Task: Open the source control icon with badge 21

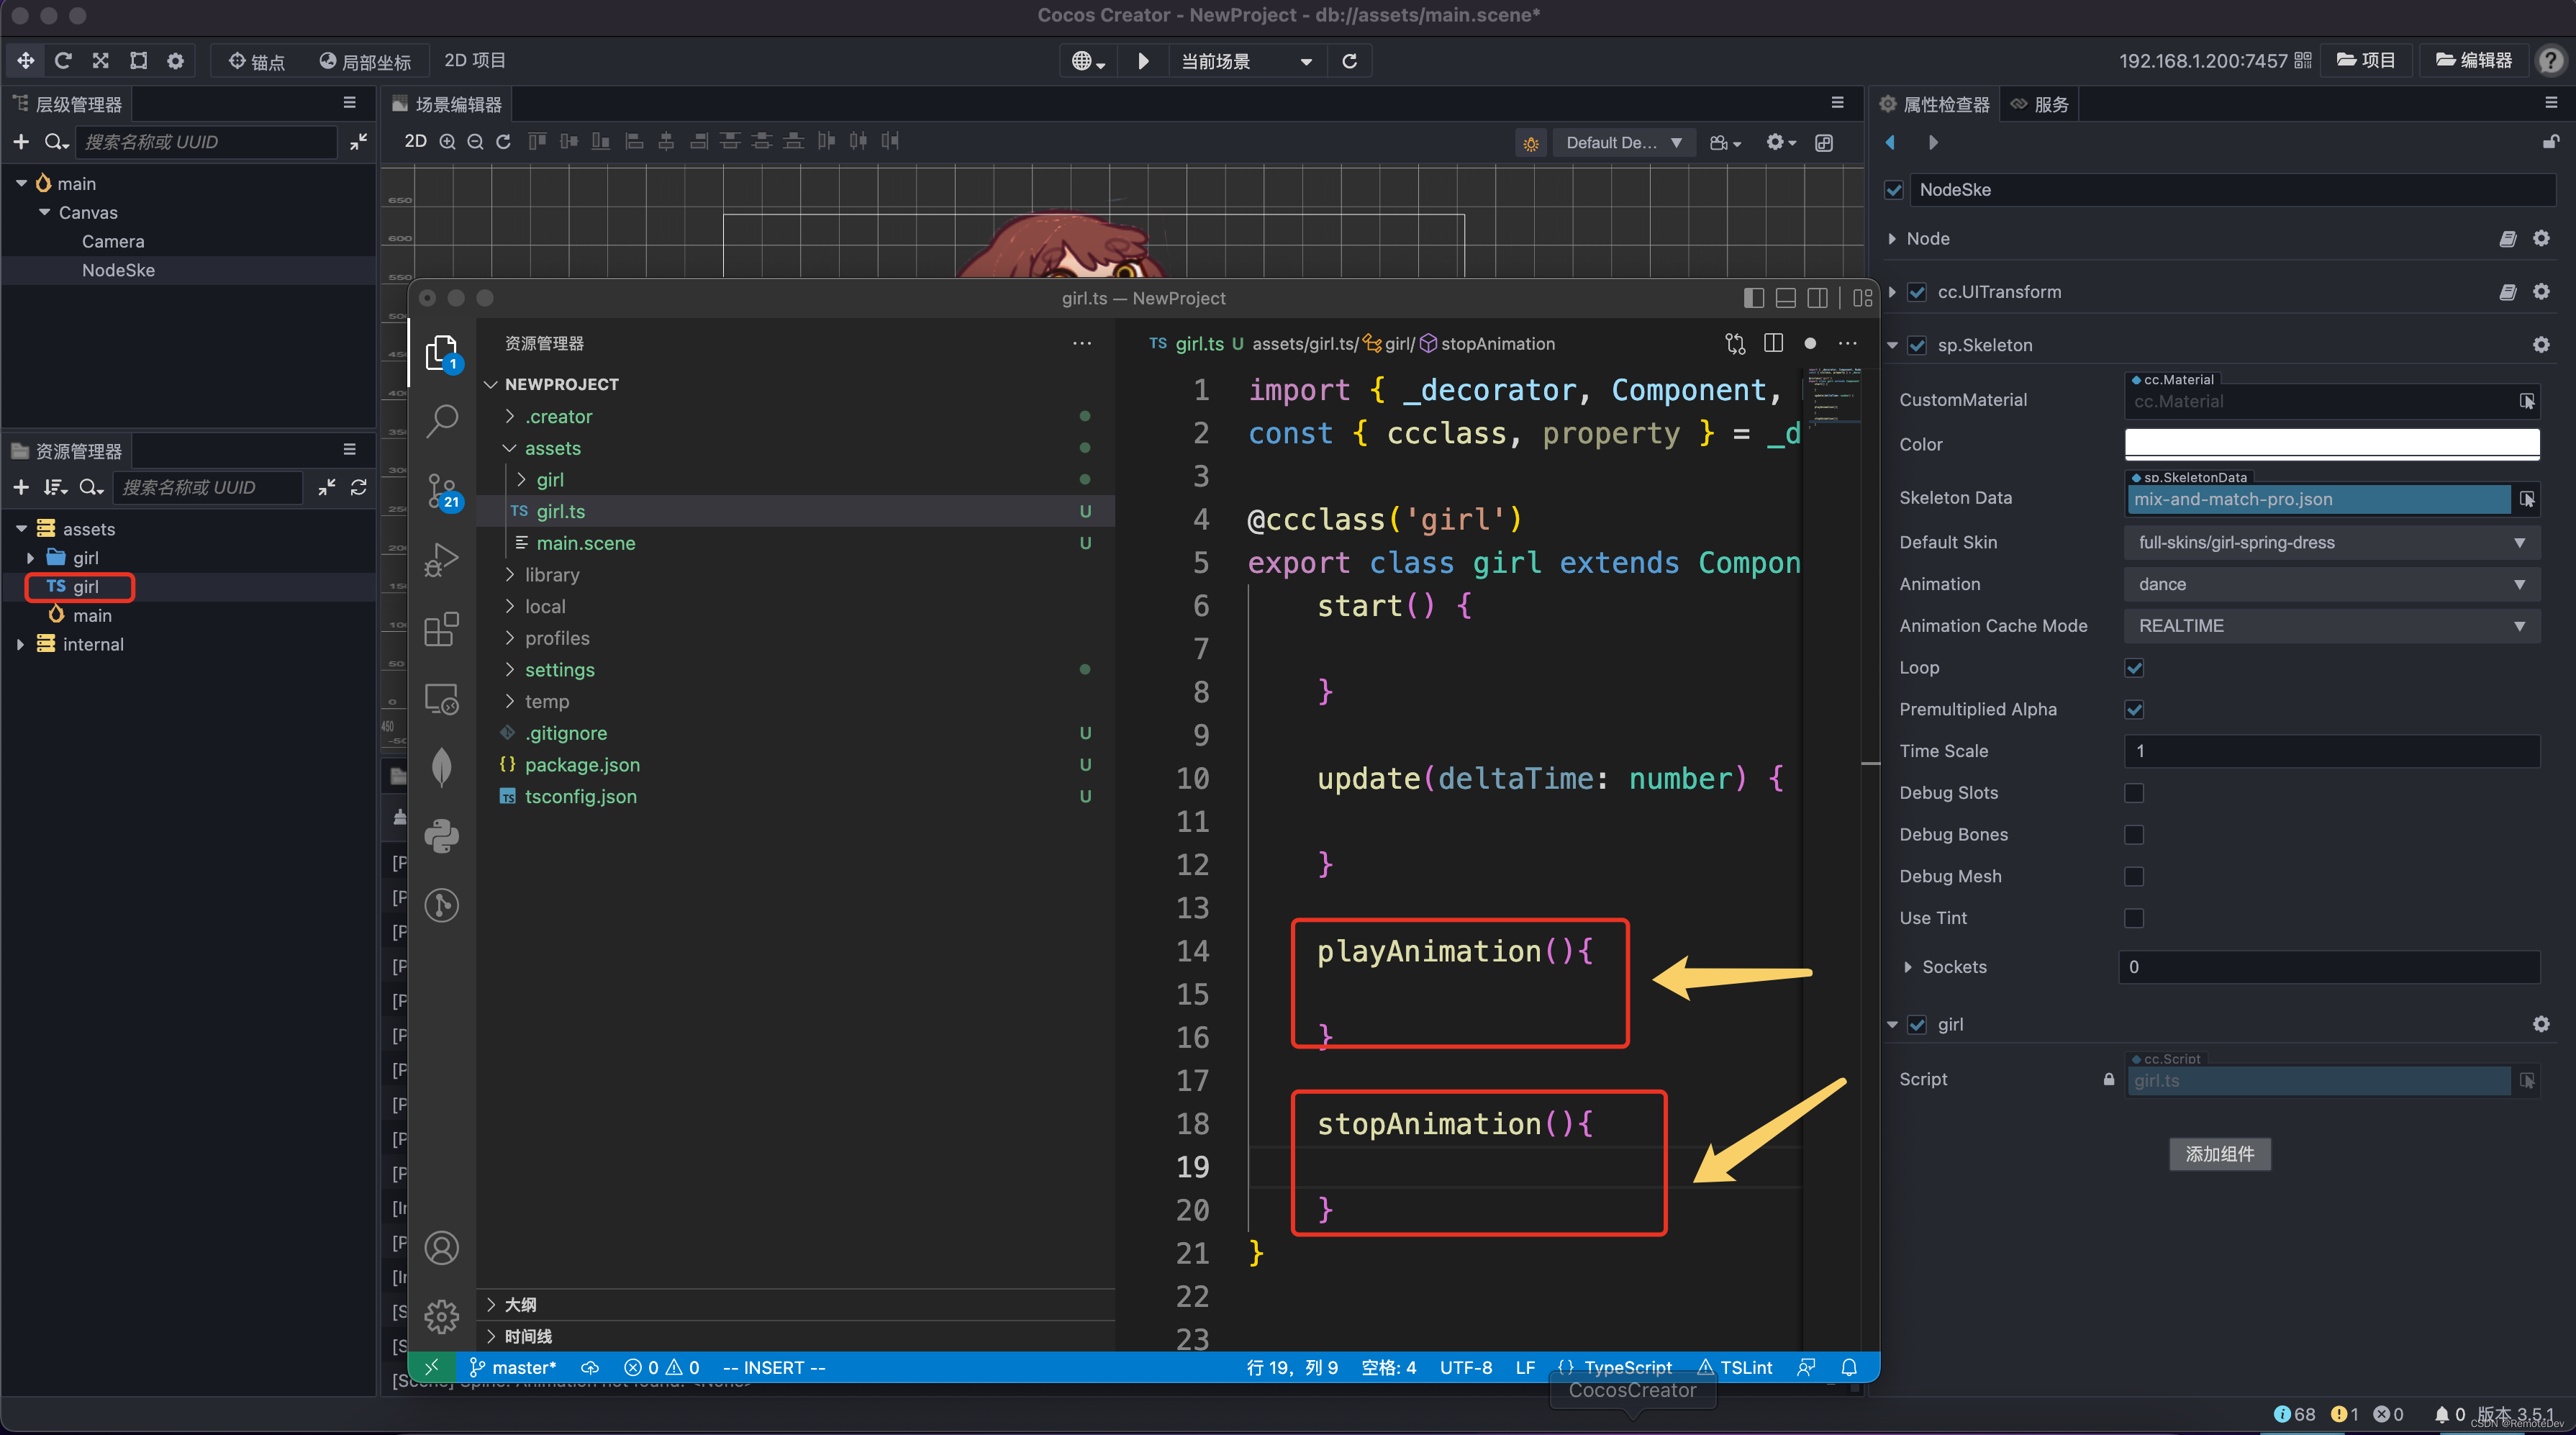Action: [441, 491]
